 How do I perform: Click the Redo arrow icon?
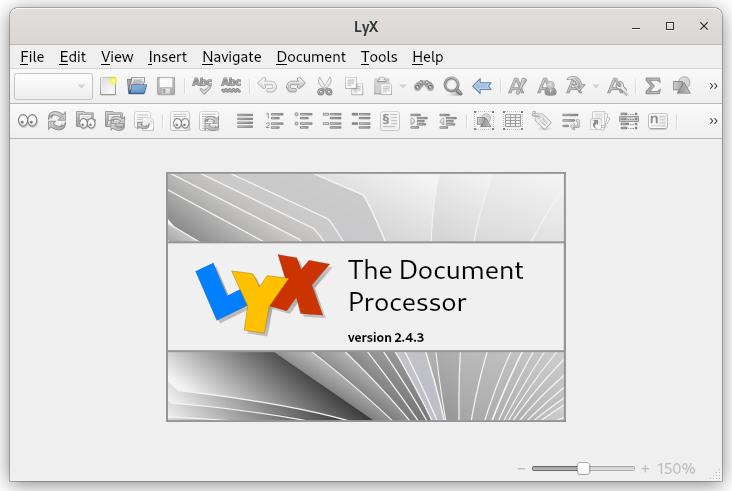coord(296,86)
